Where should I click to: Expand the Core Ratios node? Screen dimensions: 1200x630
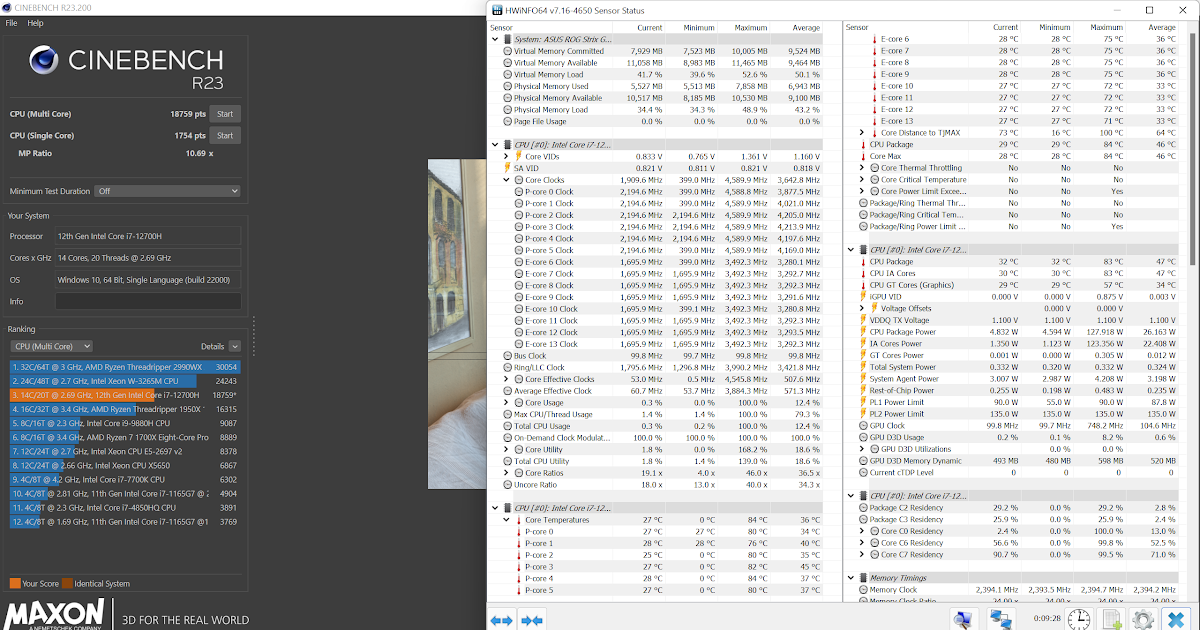507,473
